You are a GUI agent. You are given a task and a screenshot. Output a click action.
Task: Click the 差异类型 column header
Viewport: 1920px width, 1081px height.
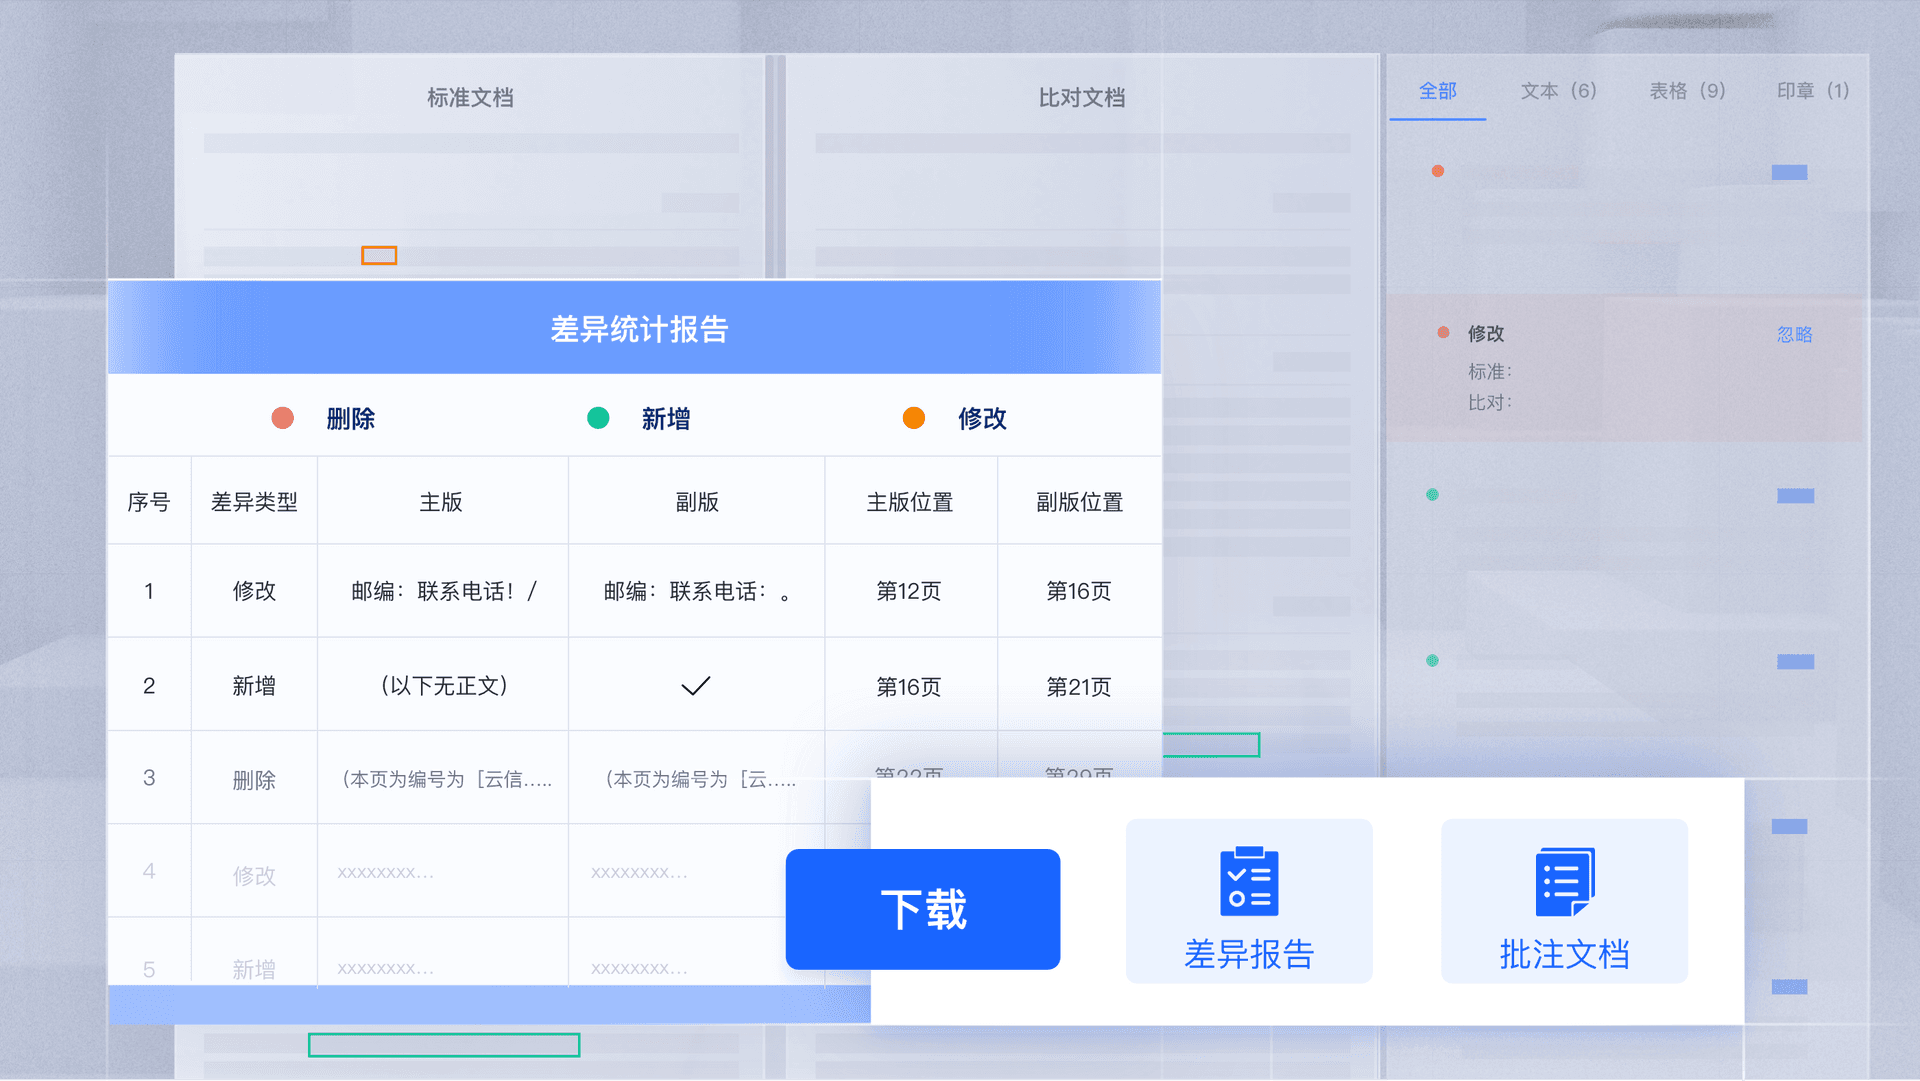(254, 502)
